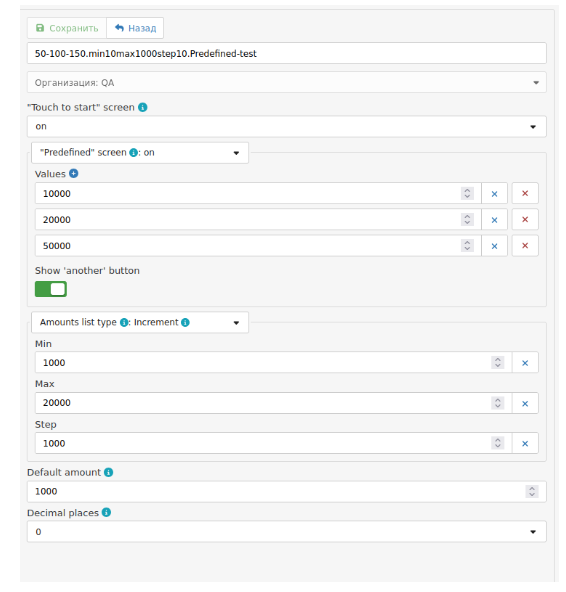Click the Назад back button
The image size is (566, 592).
[x=135, y=28]
